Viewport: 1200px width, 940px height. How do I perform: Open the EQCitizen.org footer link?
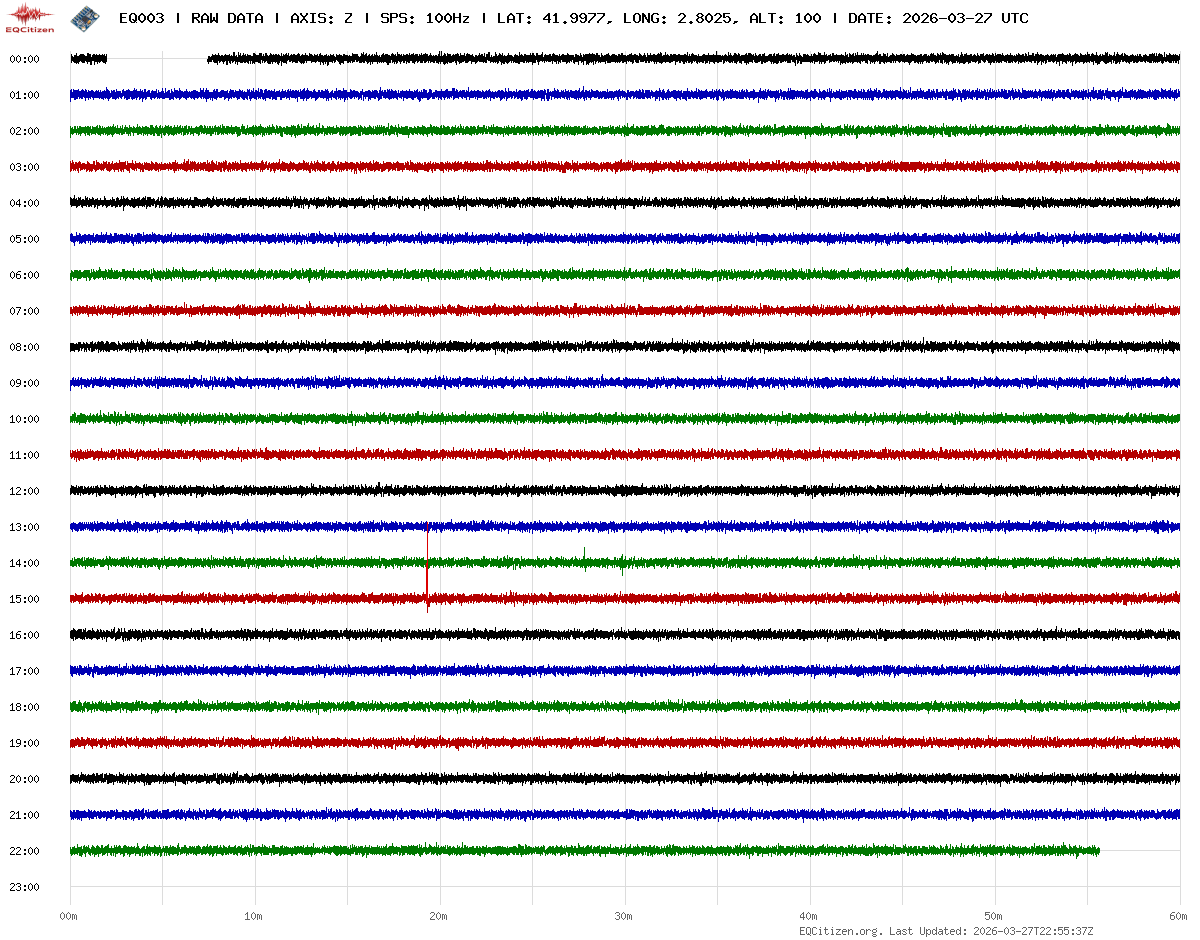pyautogui.click(x=841, y=931)
